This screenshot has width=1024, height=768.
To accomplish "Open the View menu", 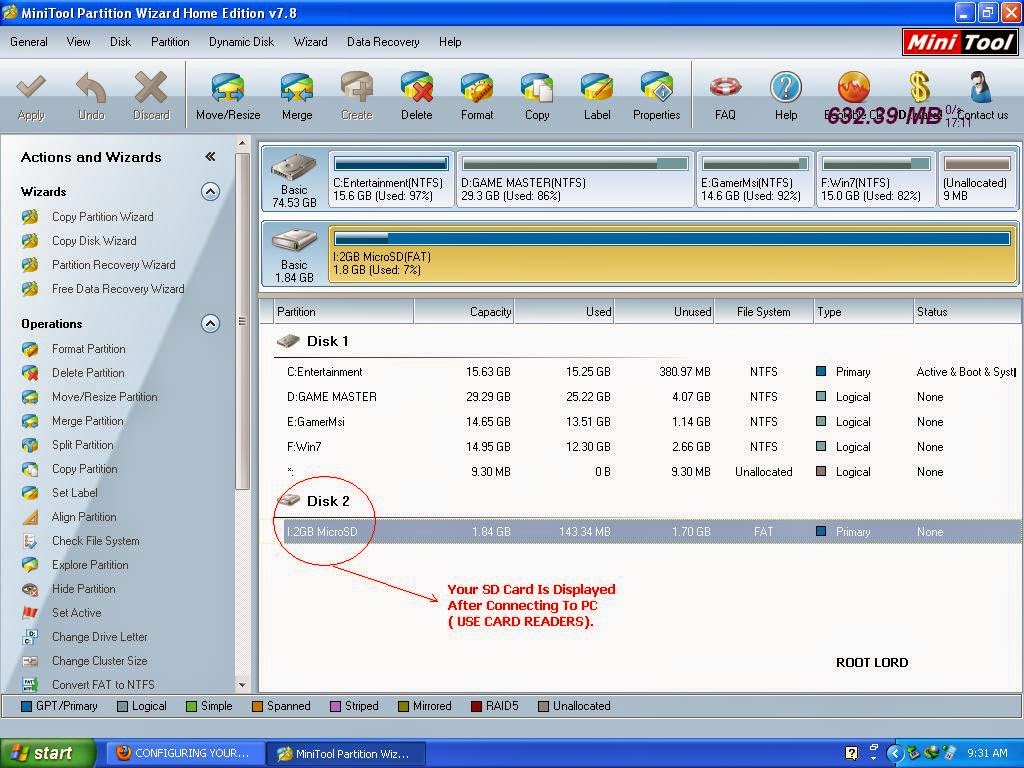I will (78, 42).
